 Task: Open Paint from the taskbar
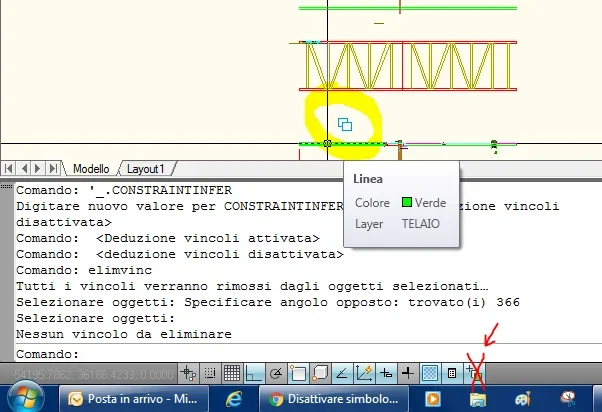click(523, 399)
